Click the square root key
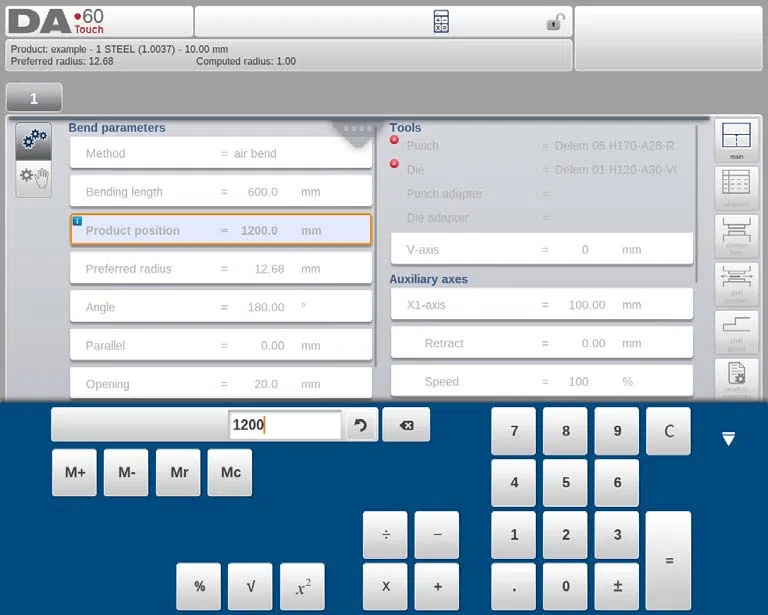The image size is (768, 615). click(250, 586)
